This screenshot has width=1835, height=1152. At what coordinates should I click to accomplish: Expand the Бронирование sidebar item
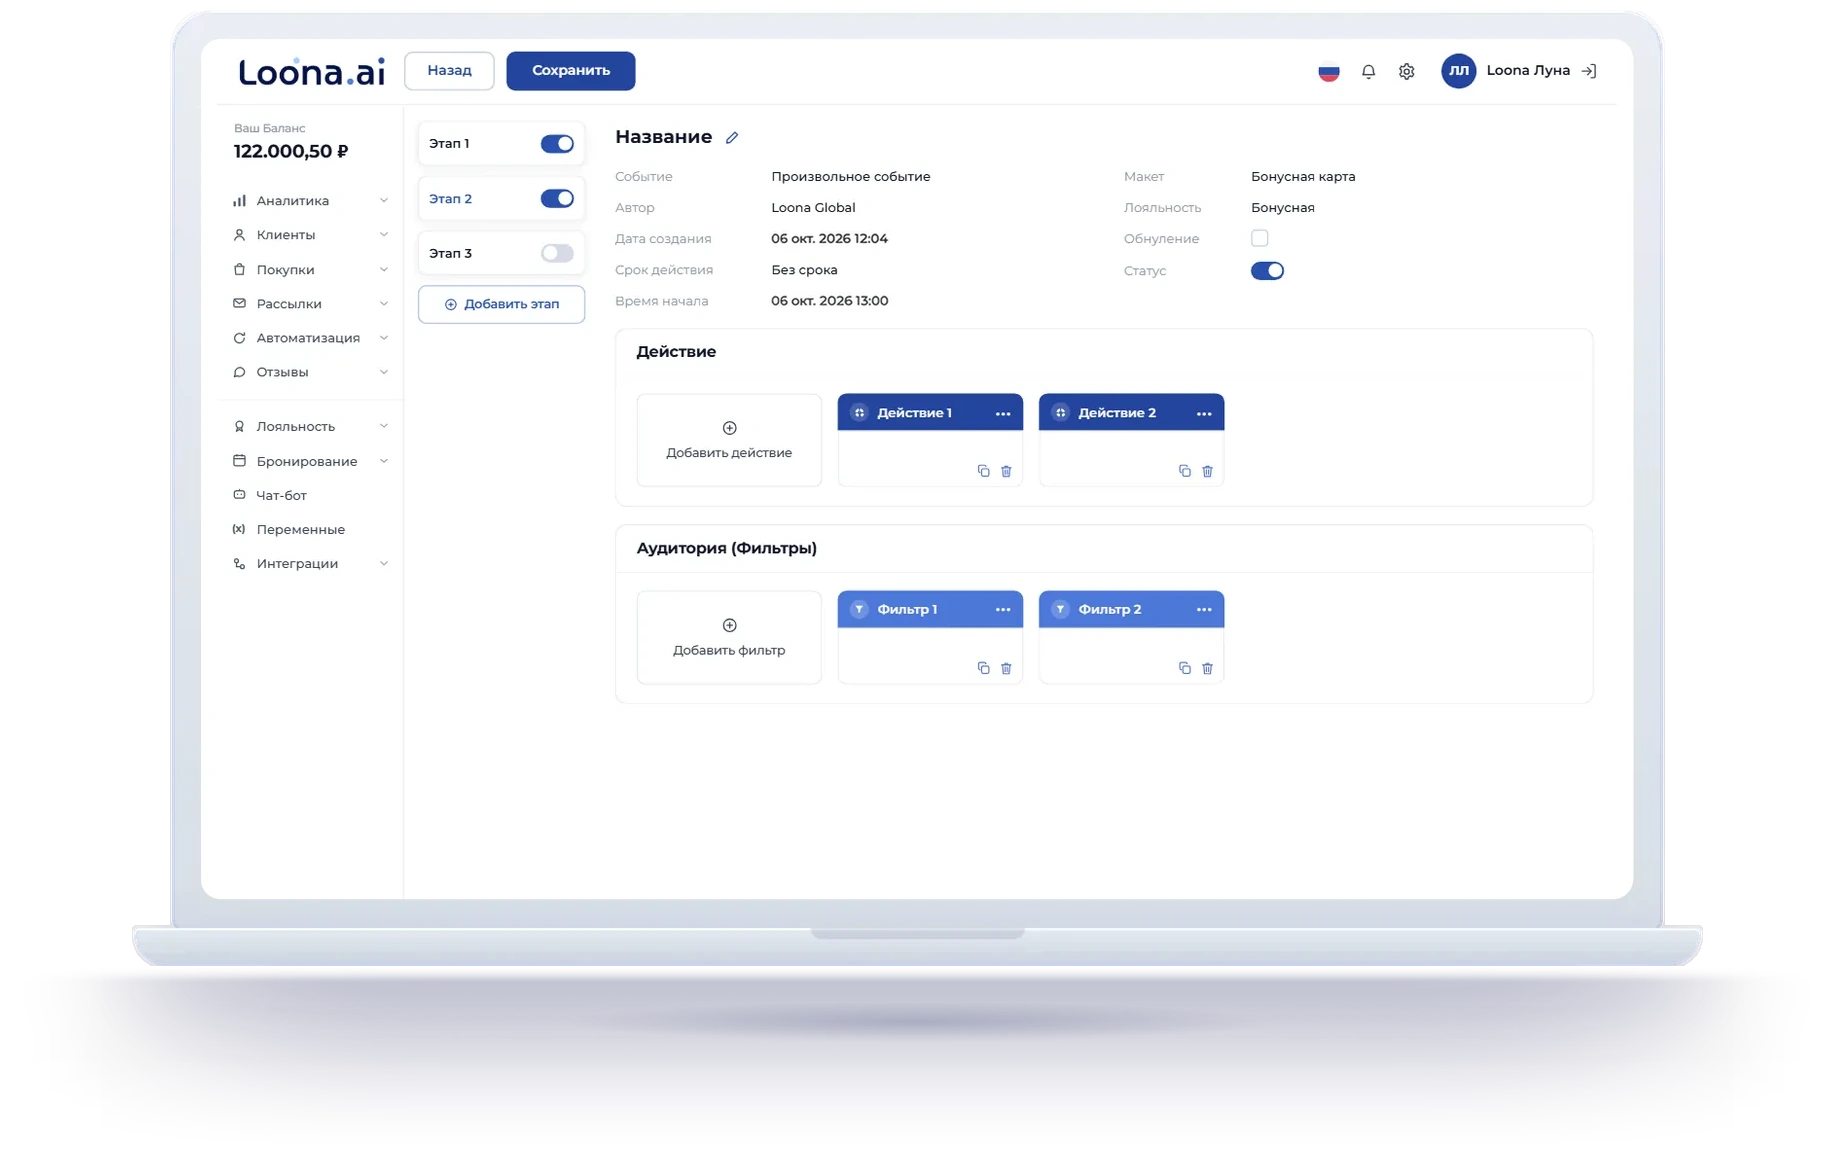(310, 462)
